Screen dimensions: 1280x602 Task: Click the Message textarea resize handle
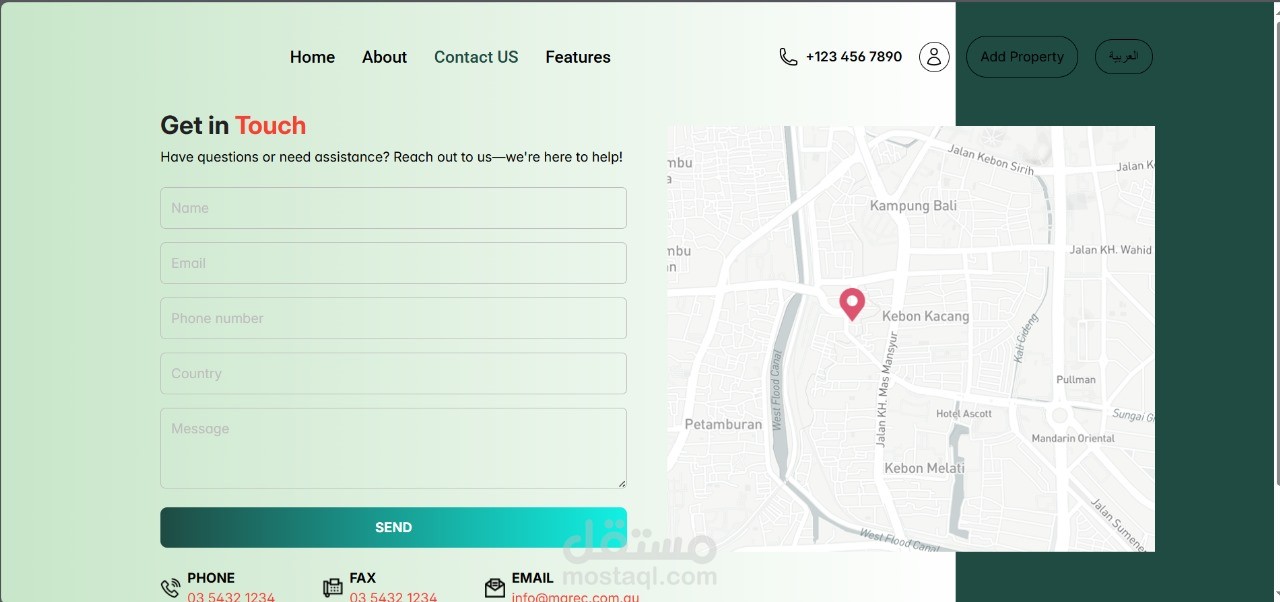point(622,484)
